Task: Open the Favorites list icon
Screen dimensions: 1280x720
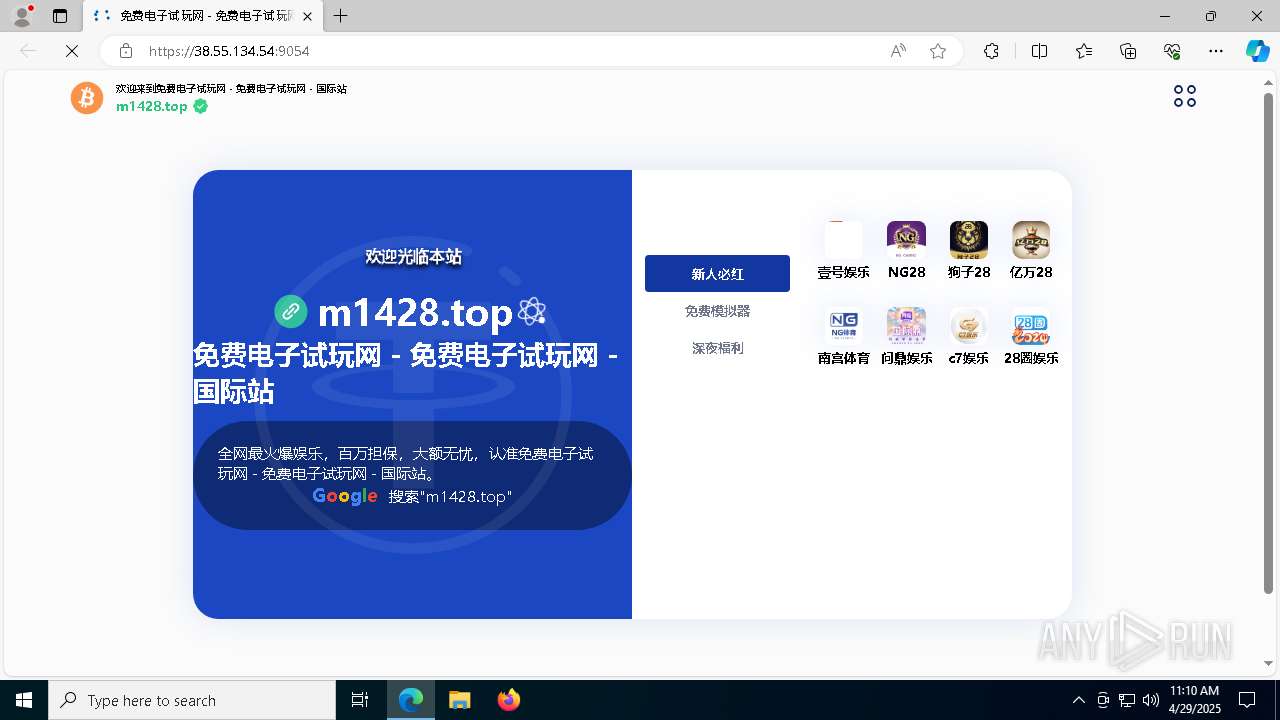Action: (1084, 51)
